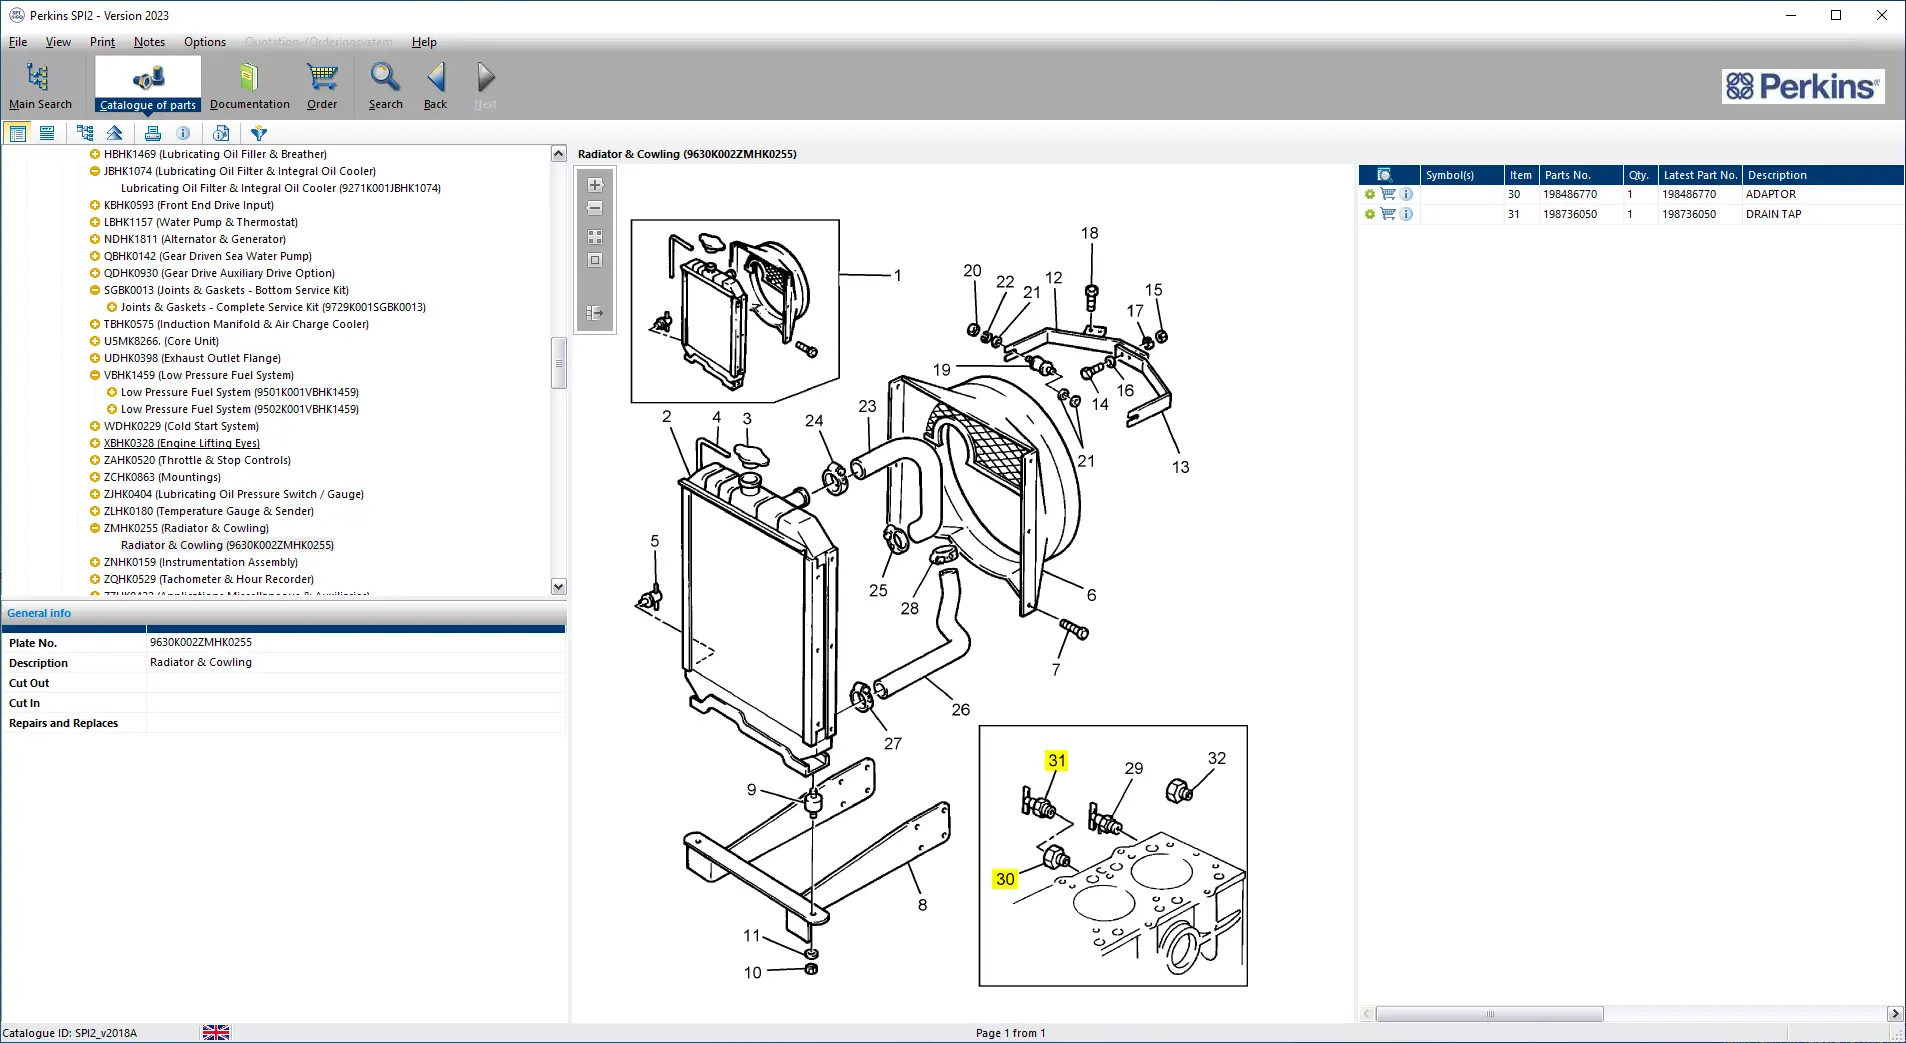Expand ZNHK0159 Instrumentation Assembly node
The image size is (1906, 1043).
pos(95,562)
